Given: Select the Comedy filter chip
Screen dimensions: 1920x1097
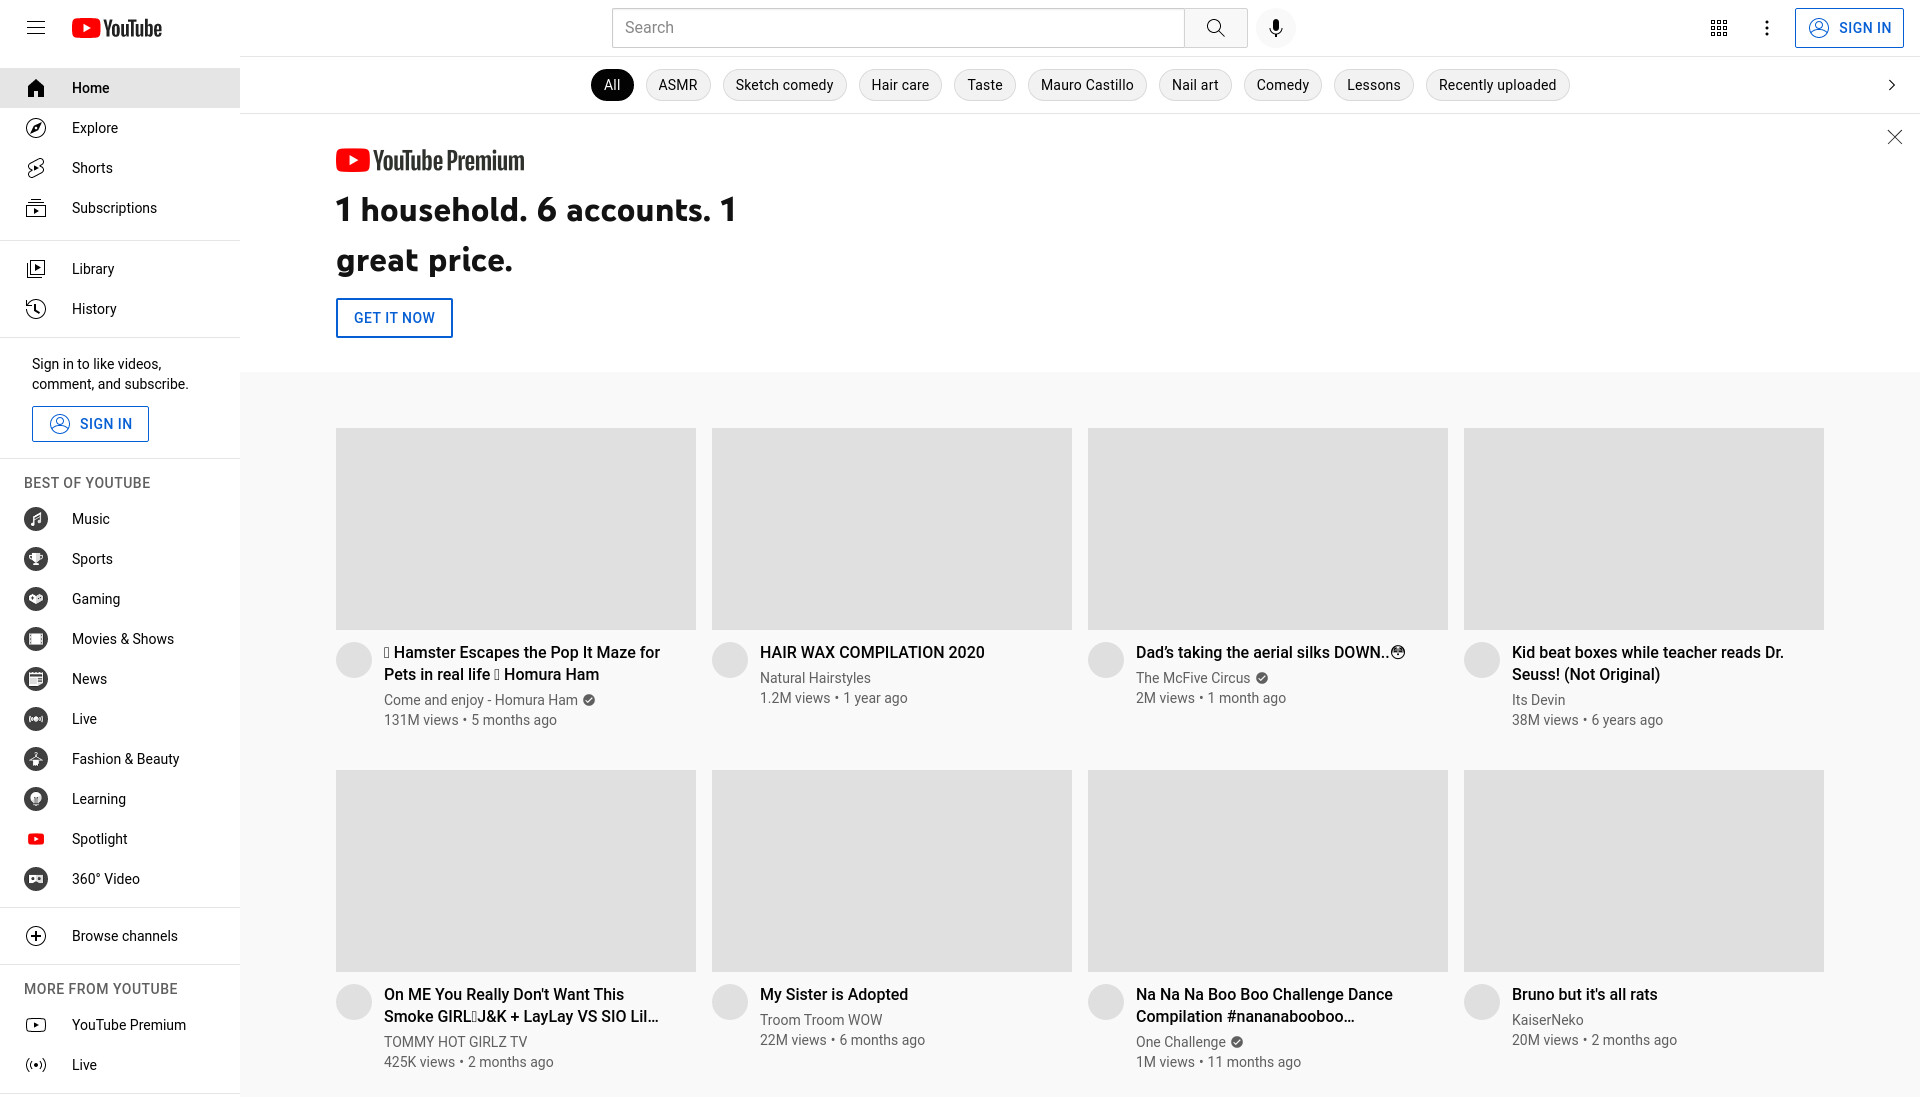Looking at the screenshot, I should pos(1283,85).
